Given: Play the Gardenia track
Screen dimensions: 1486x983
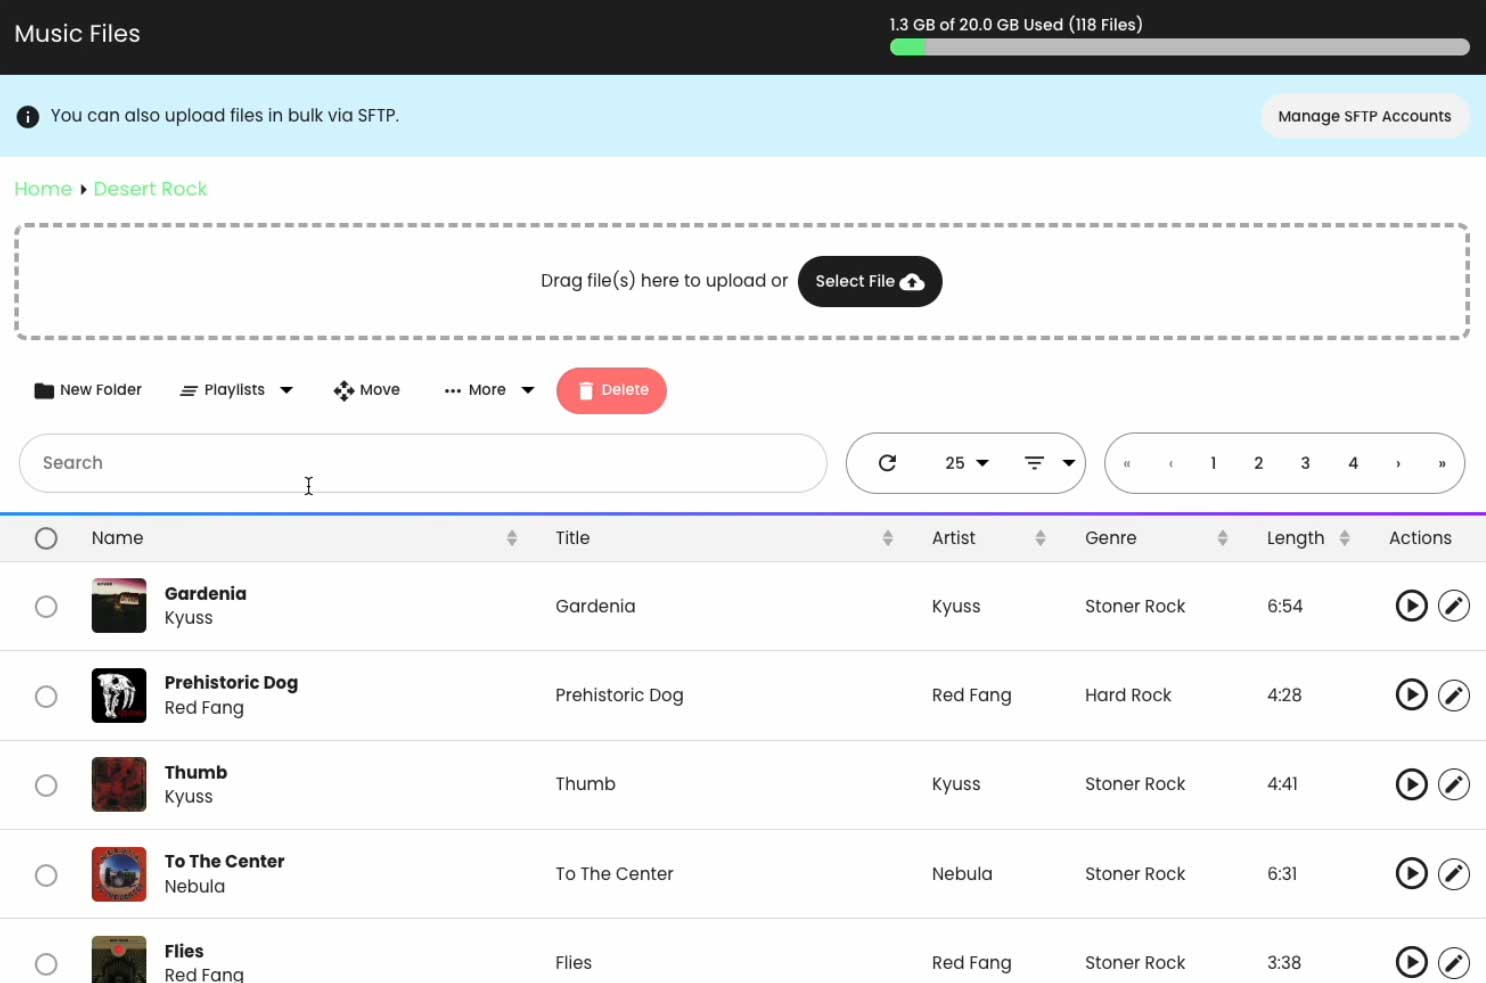Looking at the screenshot, I should pos(1411,605).
